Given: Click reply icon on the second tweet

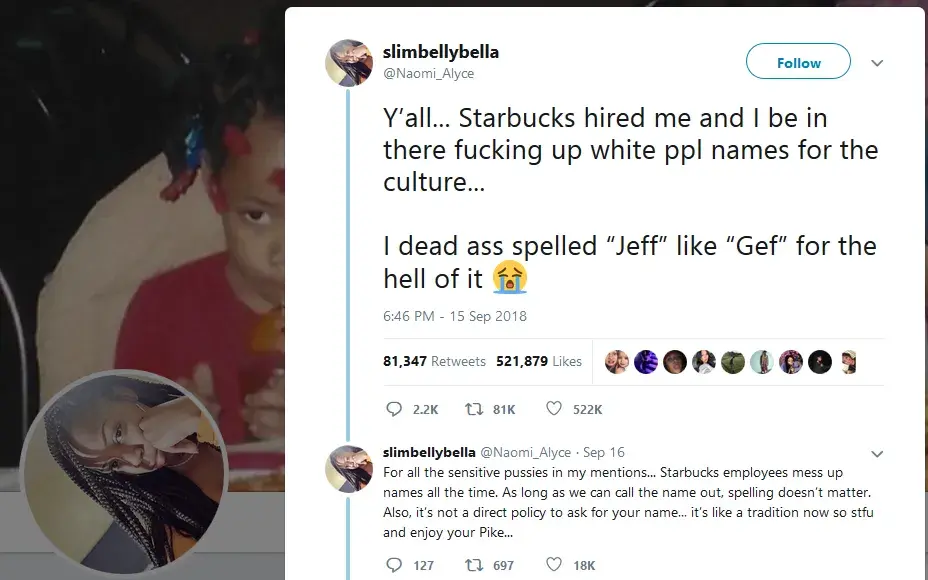Looking at the screenshot, I should click(x=393, y=565).
